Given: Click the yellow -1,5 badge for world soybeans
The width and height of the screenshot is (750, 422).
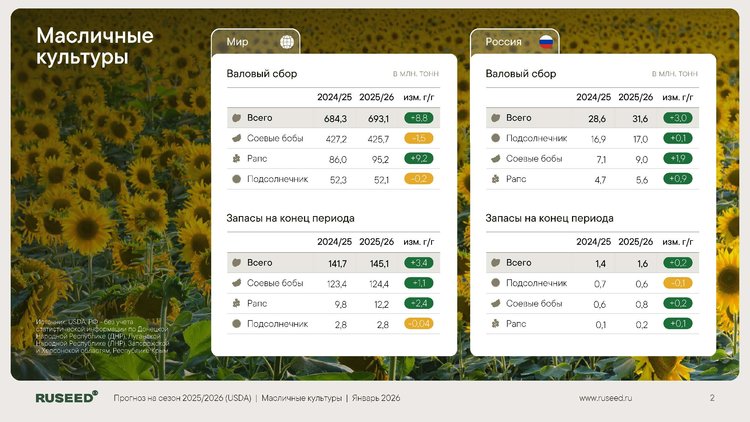Looking at the screenshot, I should pyautogui.click(x=418, y=138).
